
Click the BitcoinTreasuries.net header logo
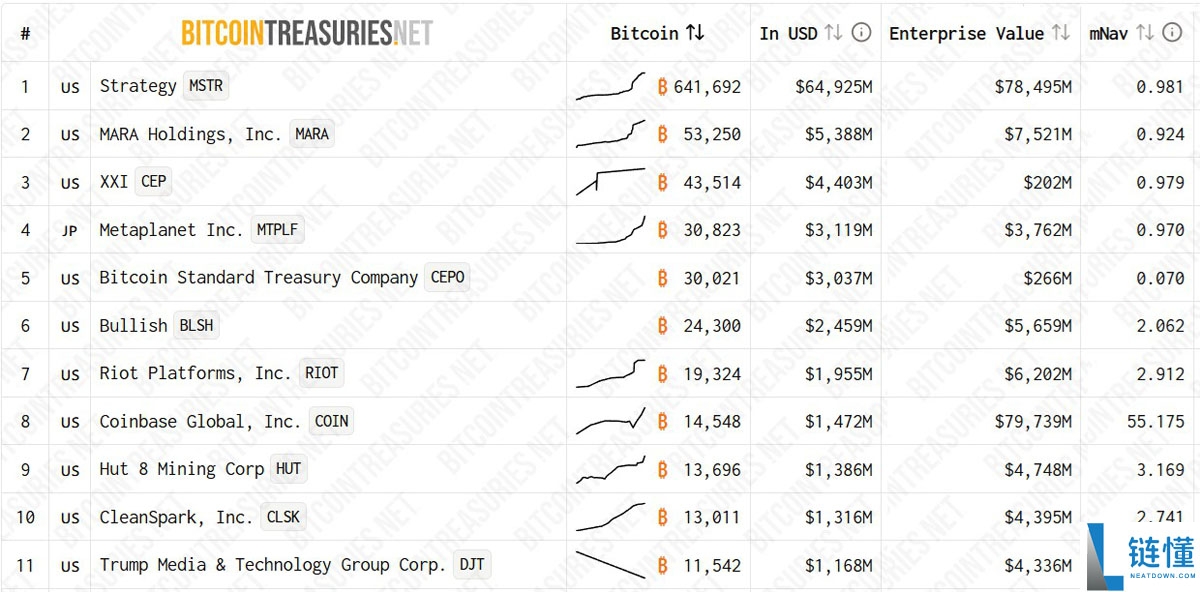(305, 32)
